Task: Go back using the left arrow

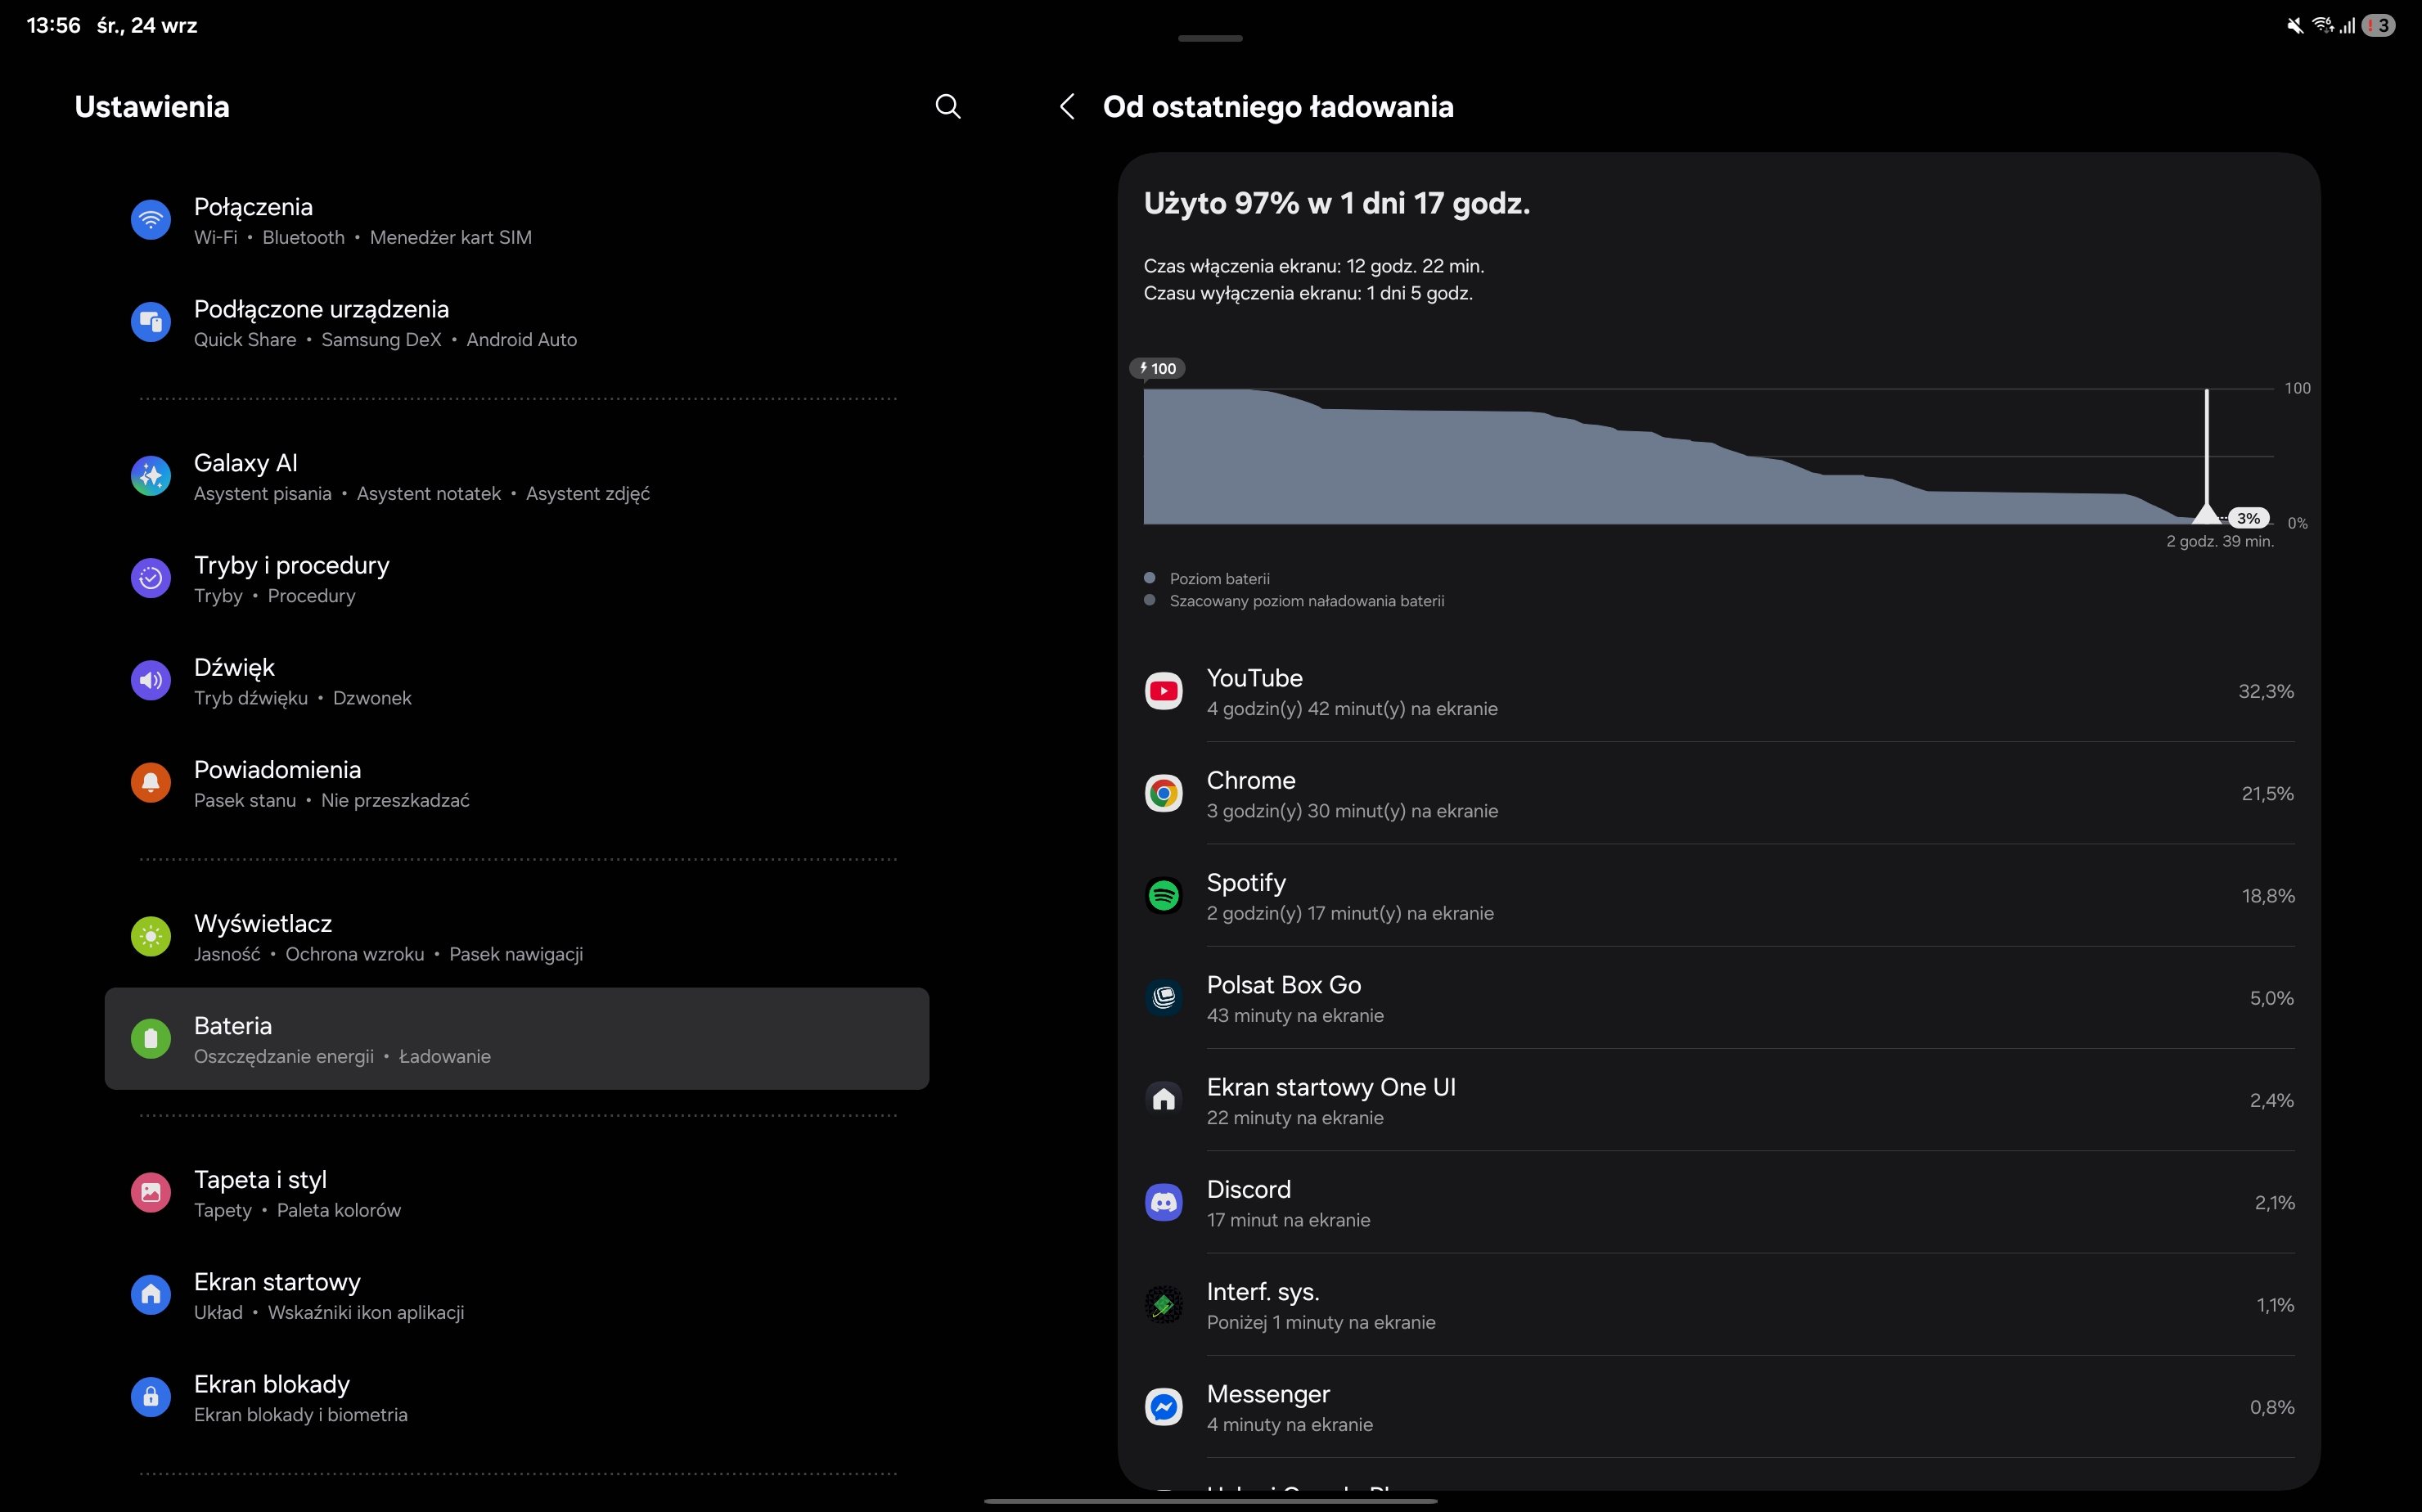Action: click(x=1067, y=106)
